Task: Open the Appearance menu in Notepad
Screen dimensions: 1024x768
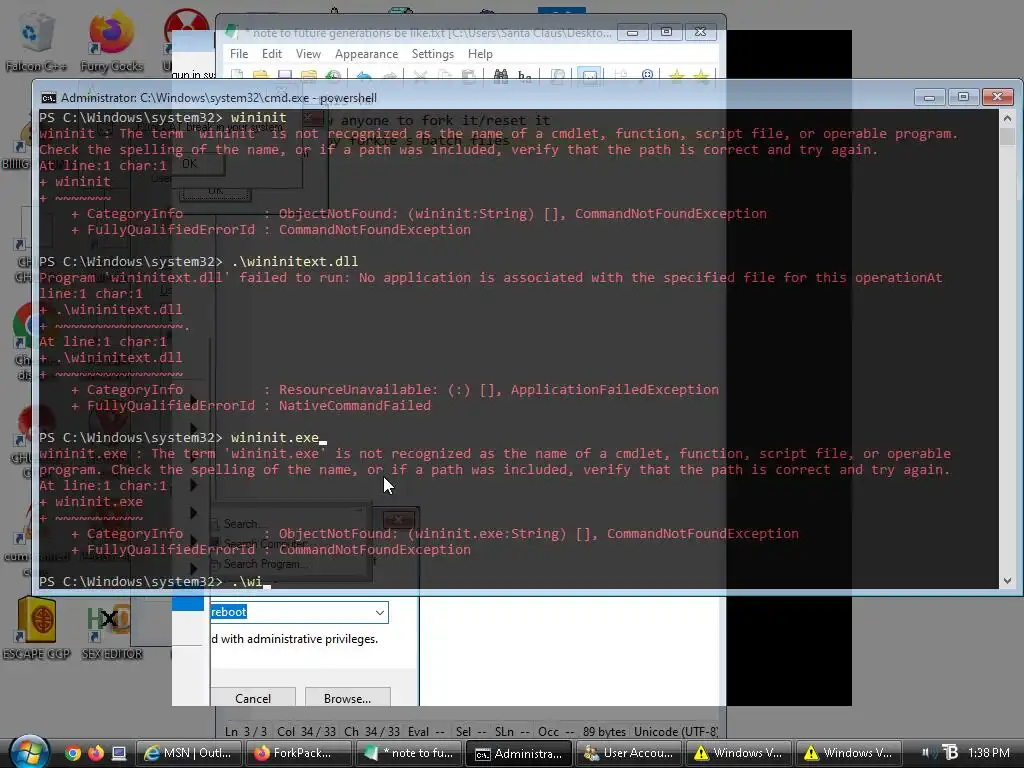Action: [x=366, y=54]
